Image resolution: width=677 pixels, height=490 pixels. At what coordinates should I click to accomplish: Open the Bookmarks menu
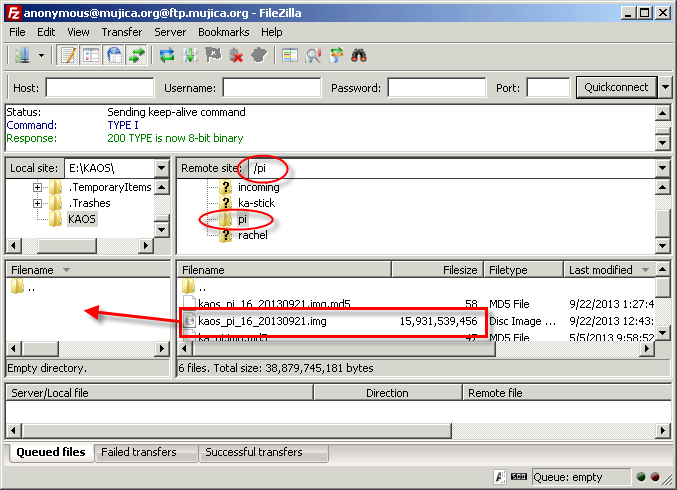pyautogui.click(x=224, y=32)
